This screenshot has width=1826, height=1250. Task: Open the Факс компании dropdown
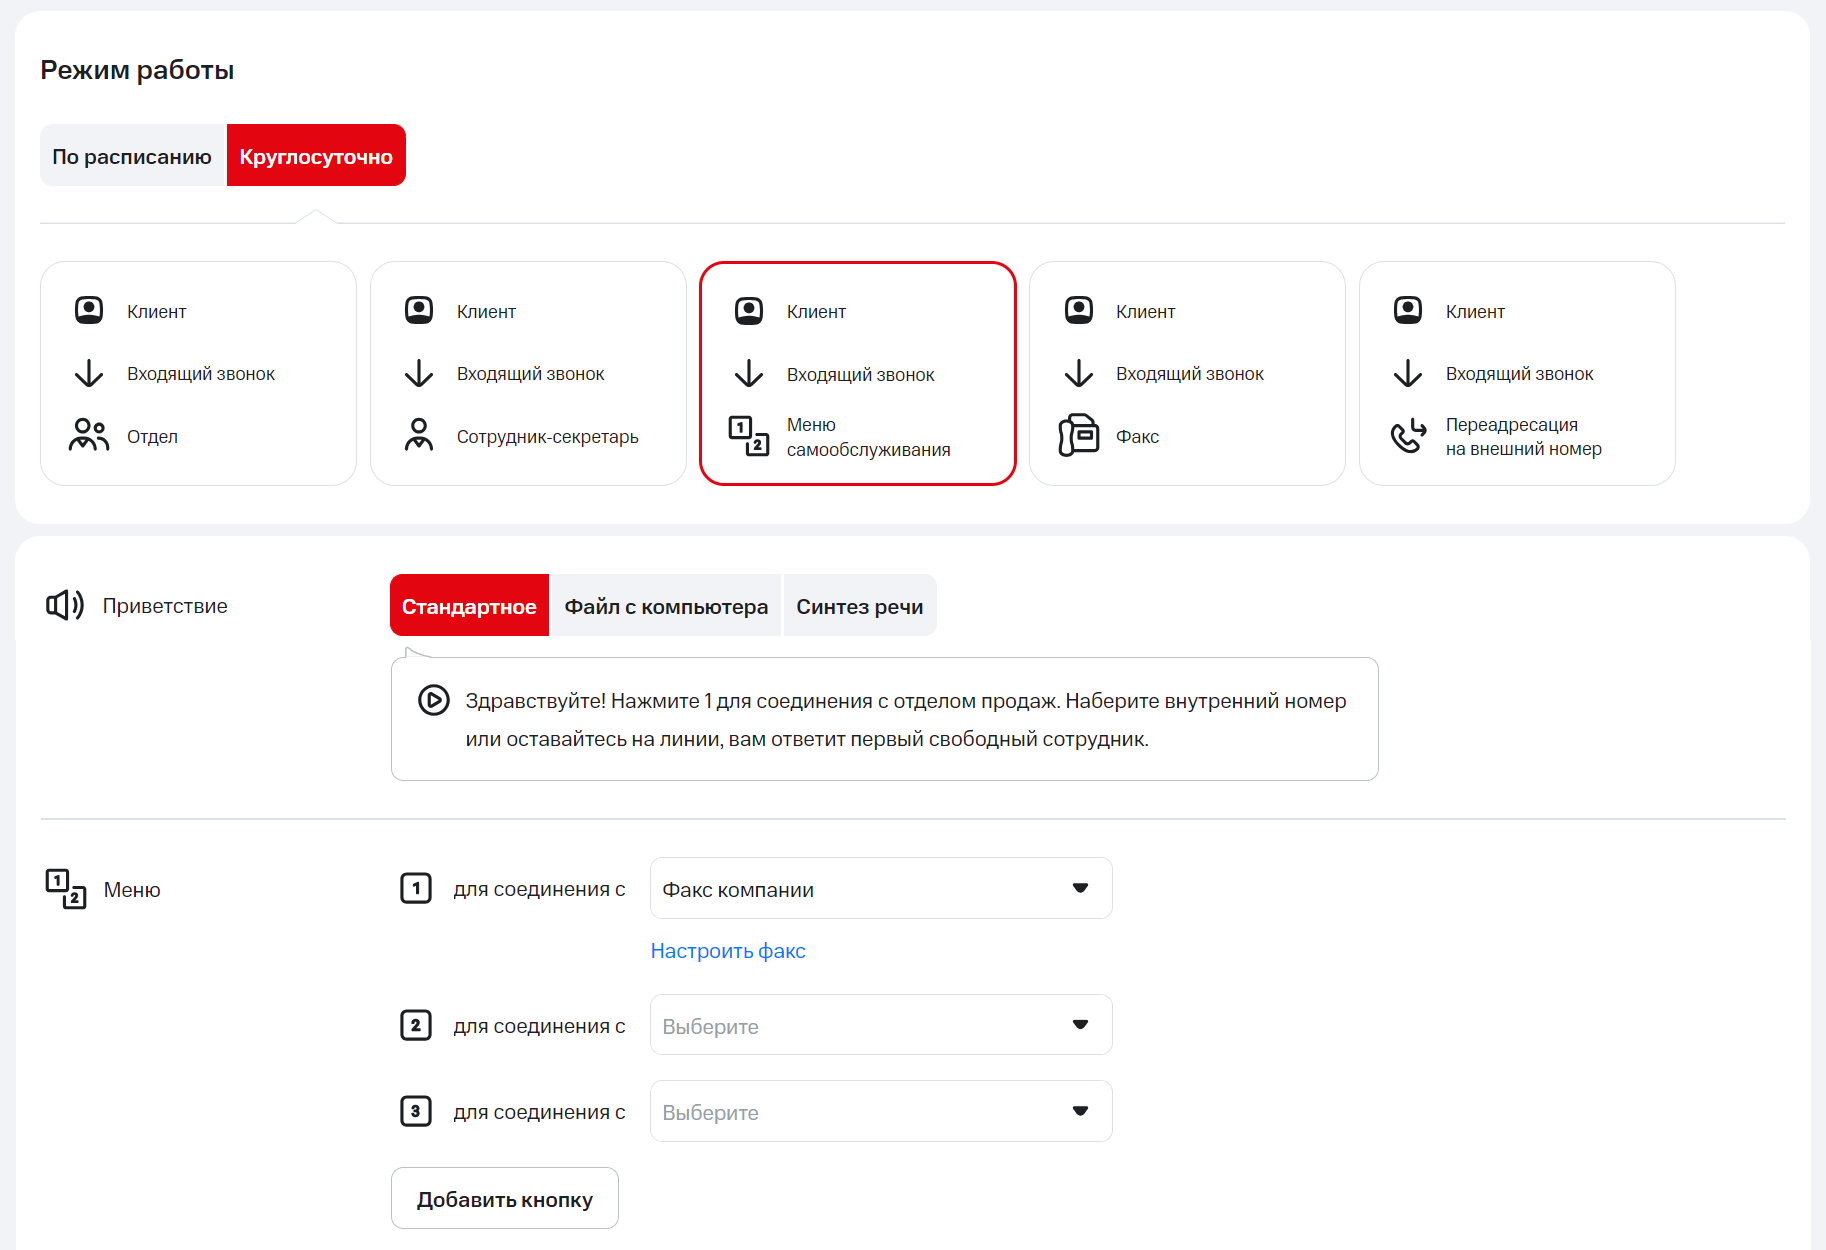880,888
